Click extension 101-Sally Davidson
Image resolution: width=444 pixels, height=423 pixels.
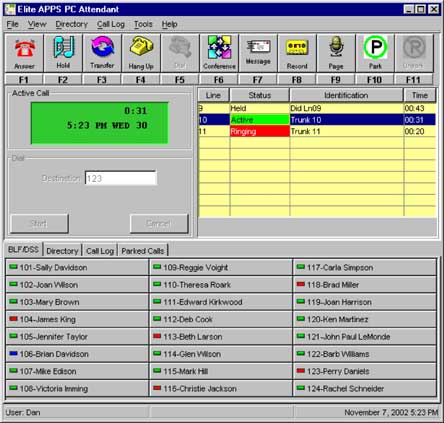pos(77,267)
